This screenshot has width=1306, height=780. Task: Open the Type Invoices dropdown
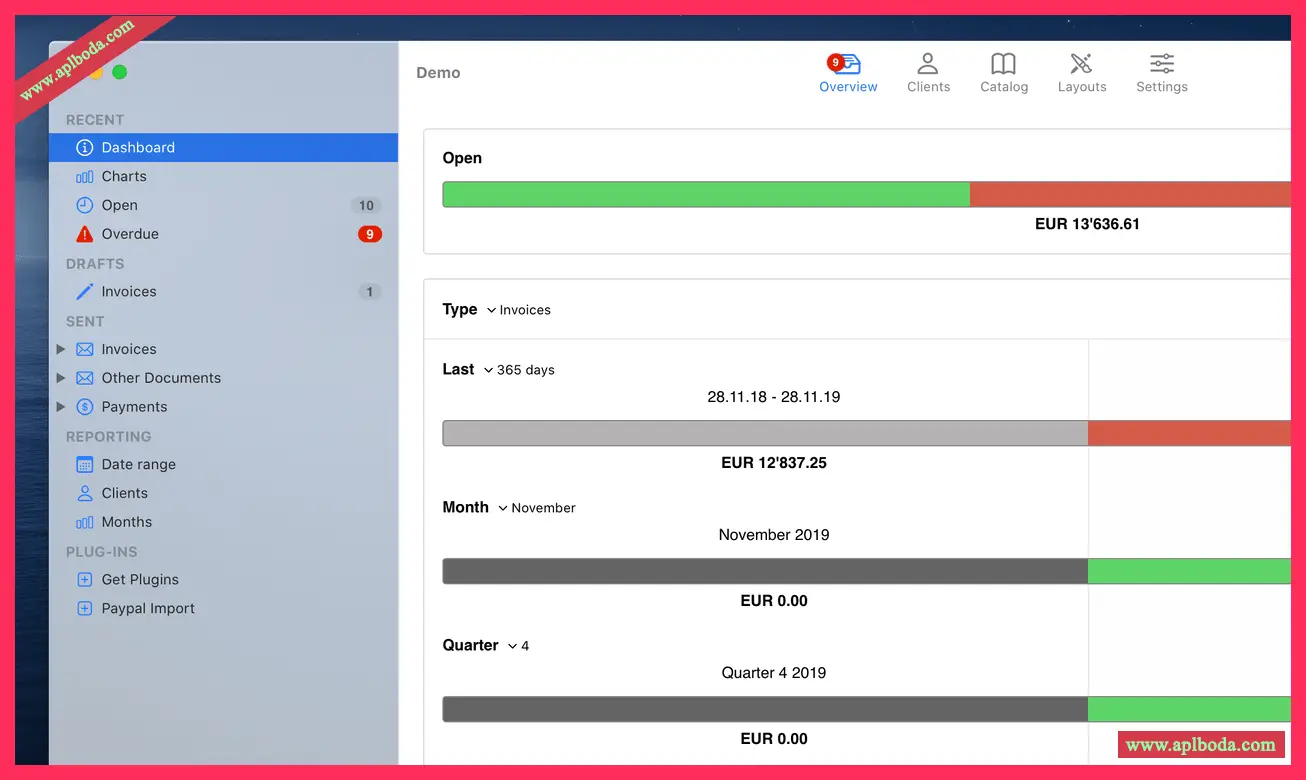(519, 310)
